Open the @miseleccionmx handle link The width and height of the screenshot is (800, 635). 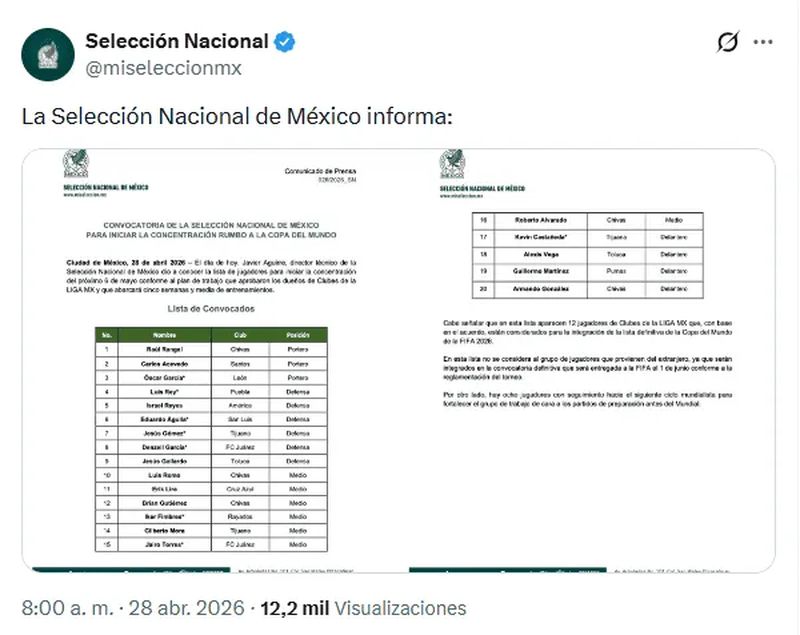tap(163, 68)
